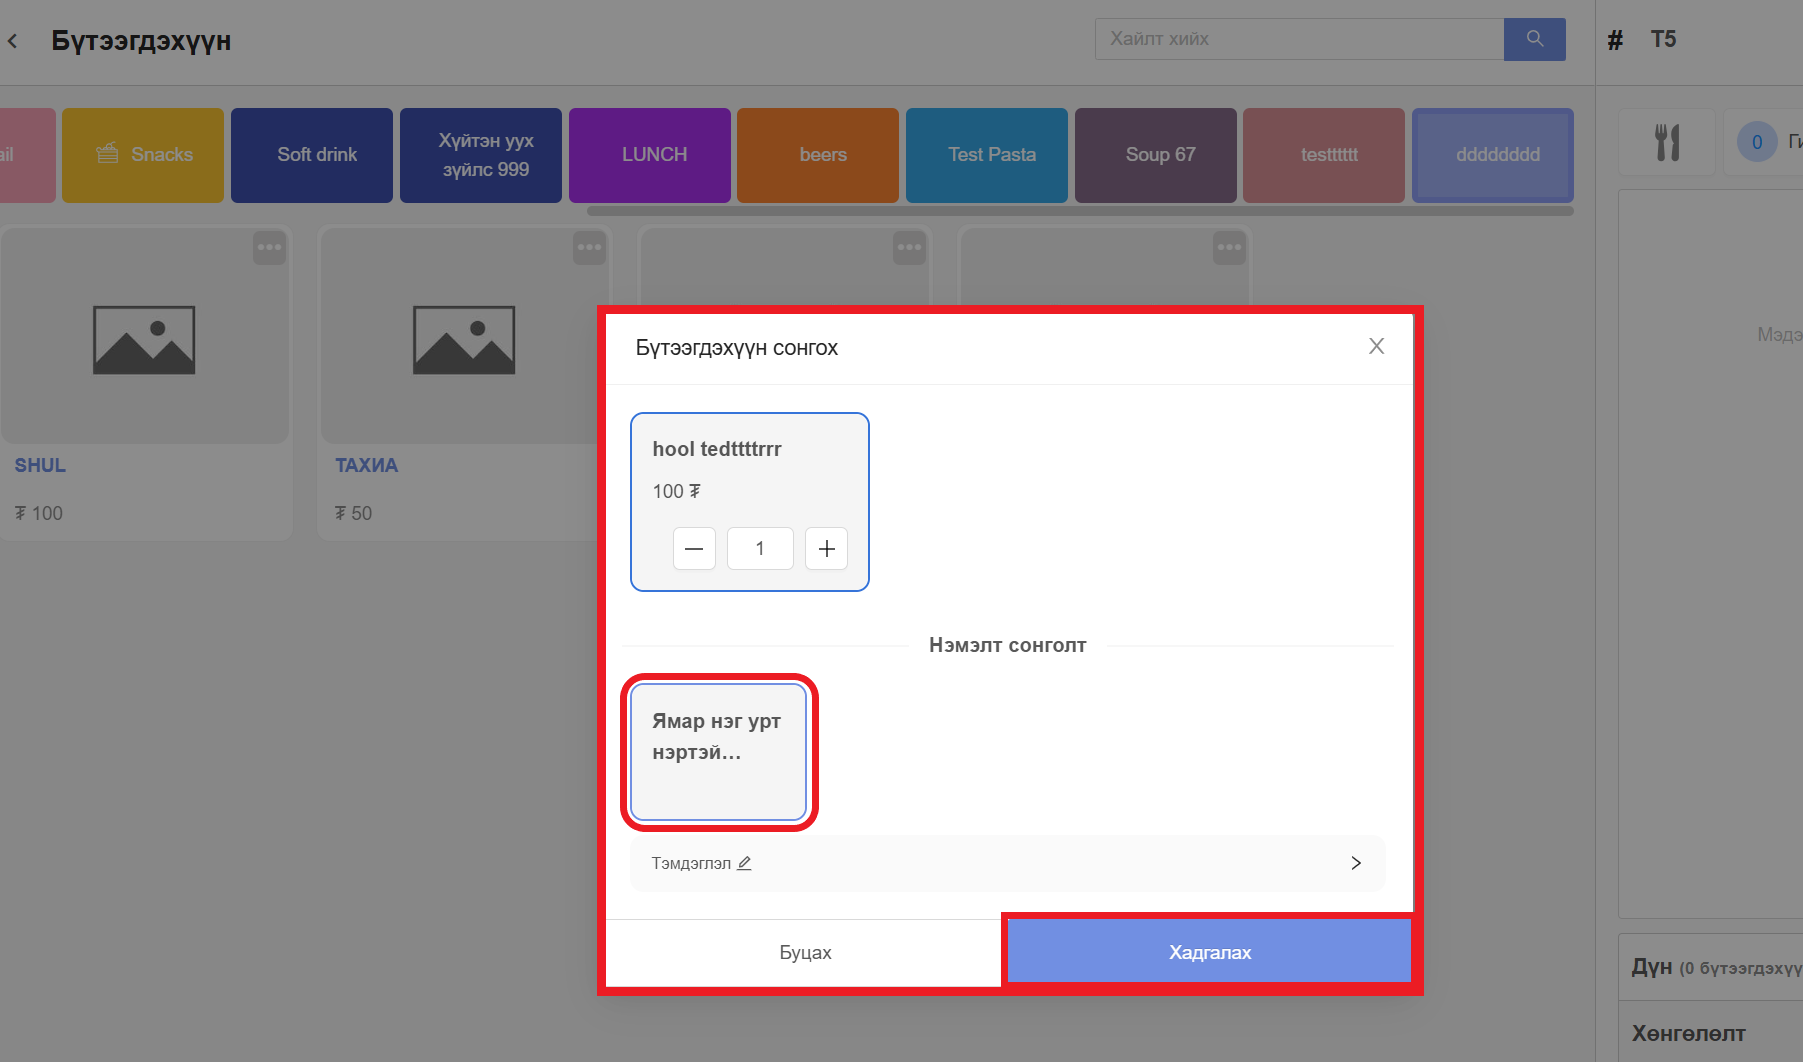Viewport: 1803px width, 1062px height.
Task: Click the pencil edit icon by Тэмдэглэл
Action: 744,863
